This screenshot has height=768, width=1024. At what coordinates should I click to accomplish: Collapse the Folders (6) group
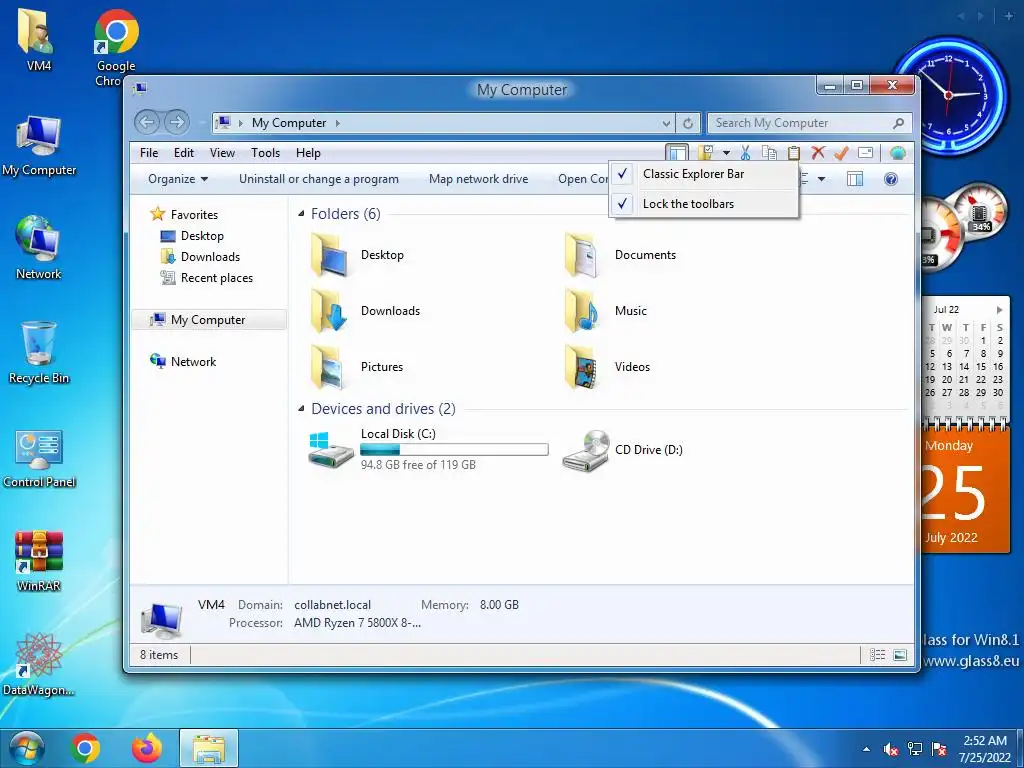pos(301,214)
